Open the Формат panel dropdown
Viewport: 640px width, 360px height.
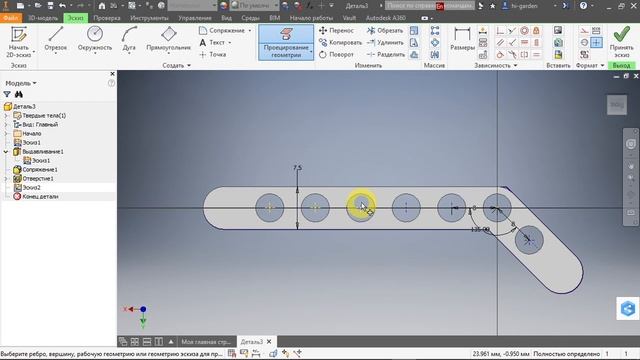(590, 65)
